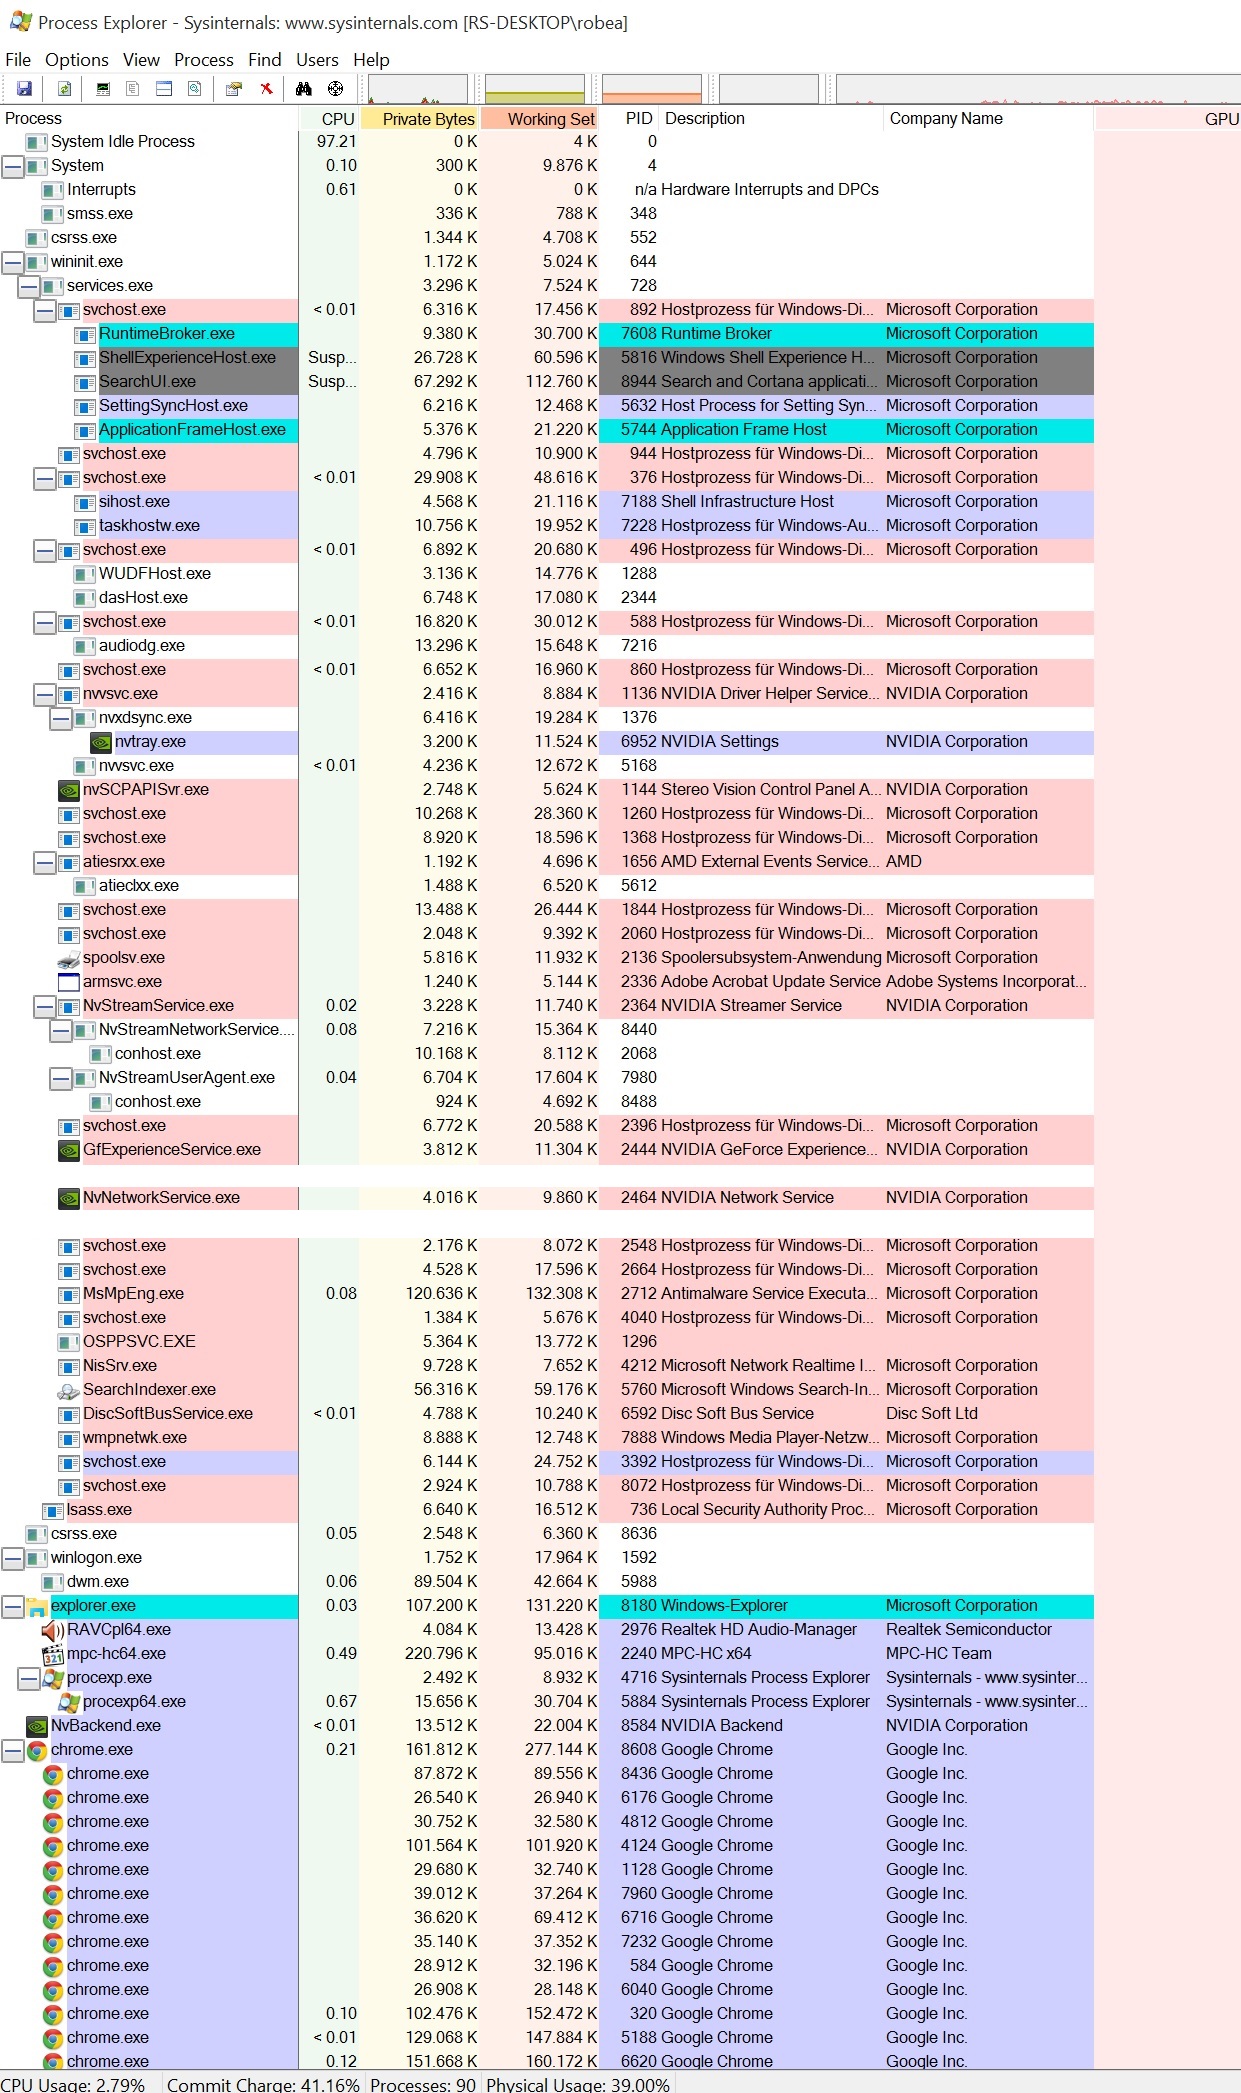Collapse the nvvsvc.exe PID 1136 node
This screenshot has width=1241, height=2093.
[x=45, y=694]
